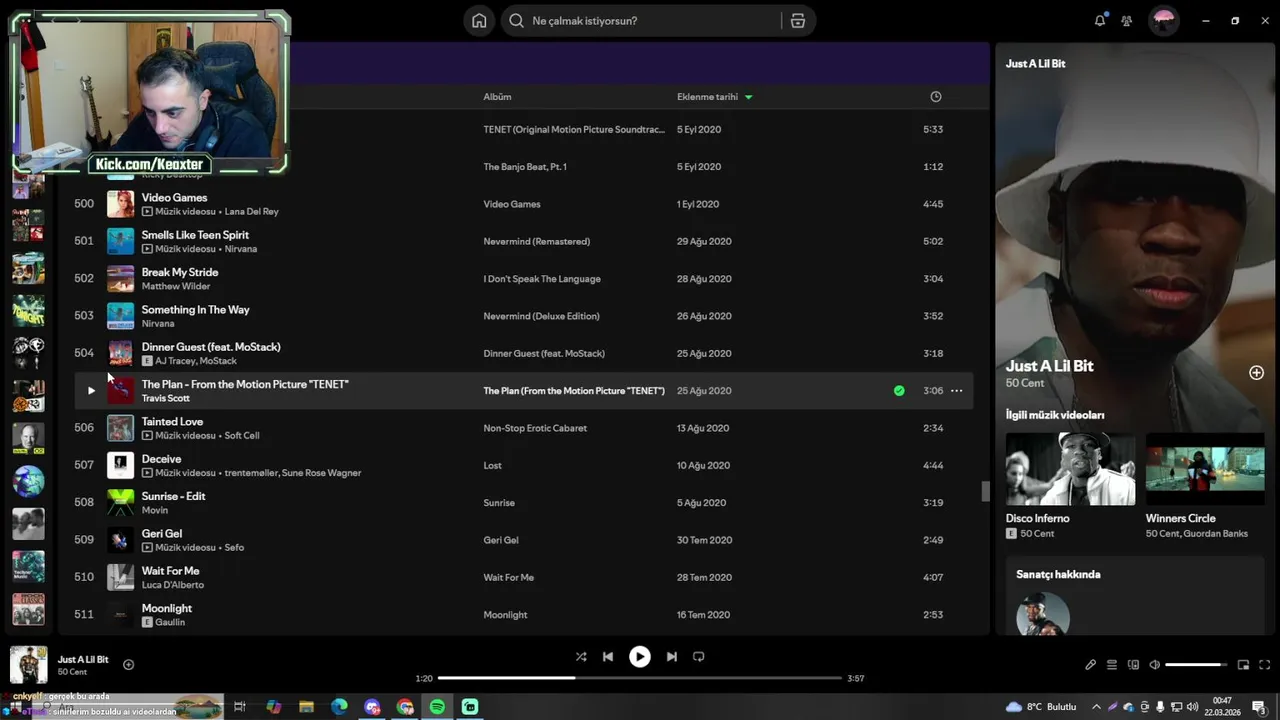The width and height of the screenshot is (1280, 720).
Task: Open Just A Lil Bit in now playing bar
Action: [x=83, y=660]
